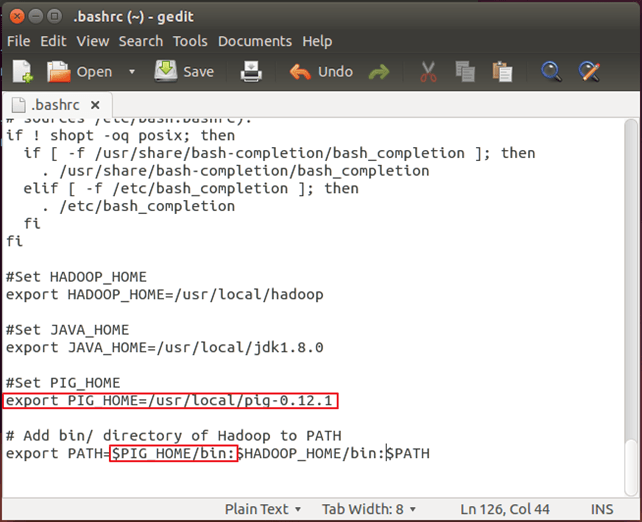Click the Copy icon

(x=465, y=72)
